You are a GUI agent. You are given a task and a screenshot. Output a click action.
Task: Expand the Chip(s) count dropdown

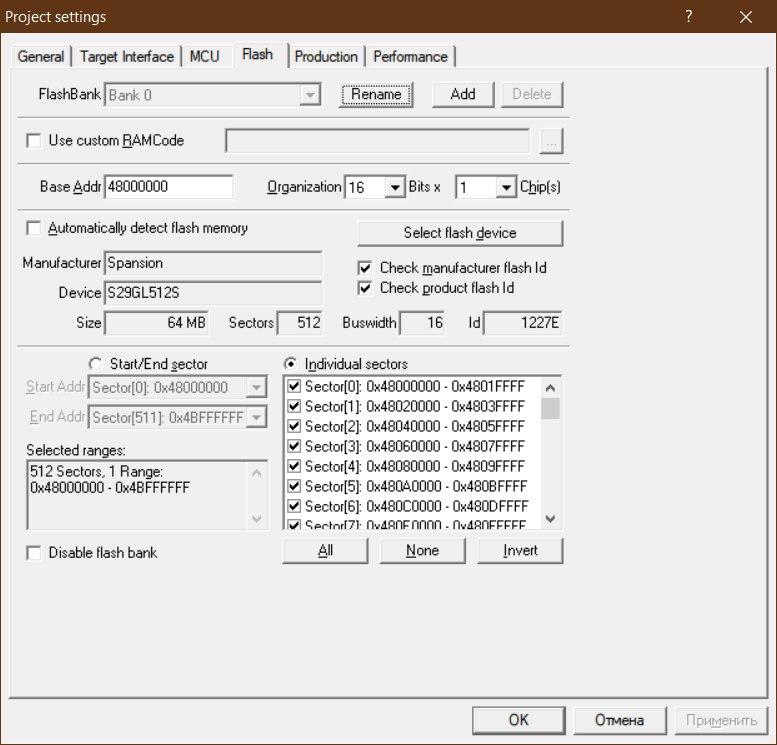pos(505,187)
